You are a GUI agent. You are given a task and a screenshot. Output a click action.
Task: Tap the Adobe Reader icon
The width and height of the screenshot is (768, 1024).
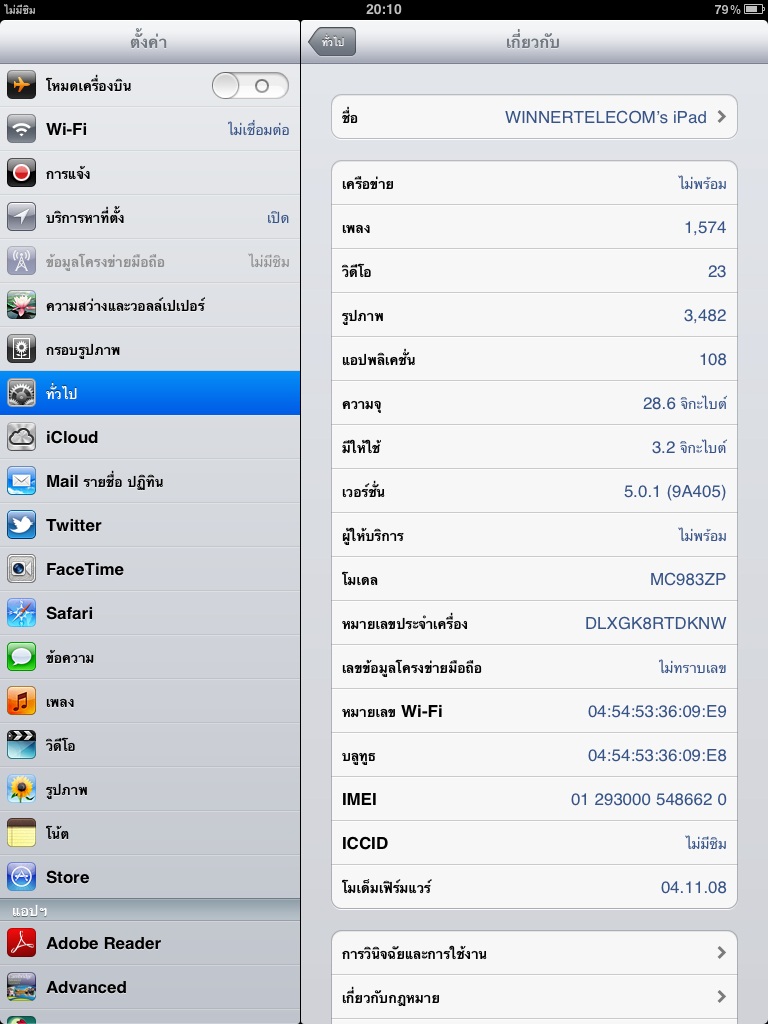[x=22, y=943]
